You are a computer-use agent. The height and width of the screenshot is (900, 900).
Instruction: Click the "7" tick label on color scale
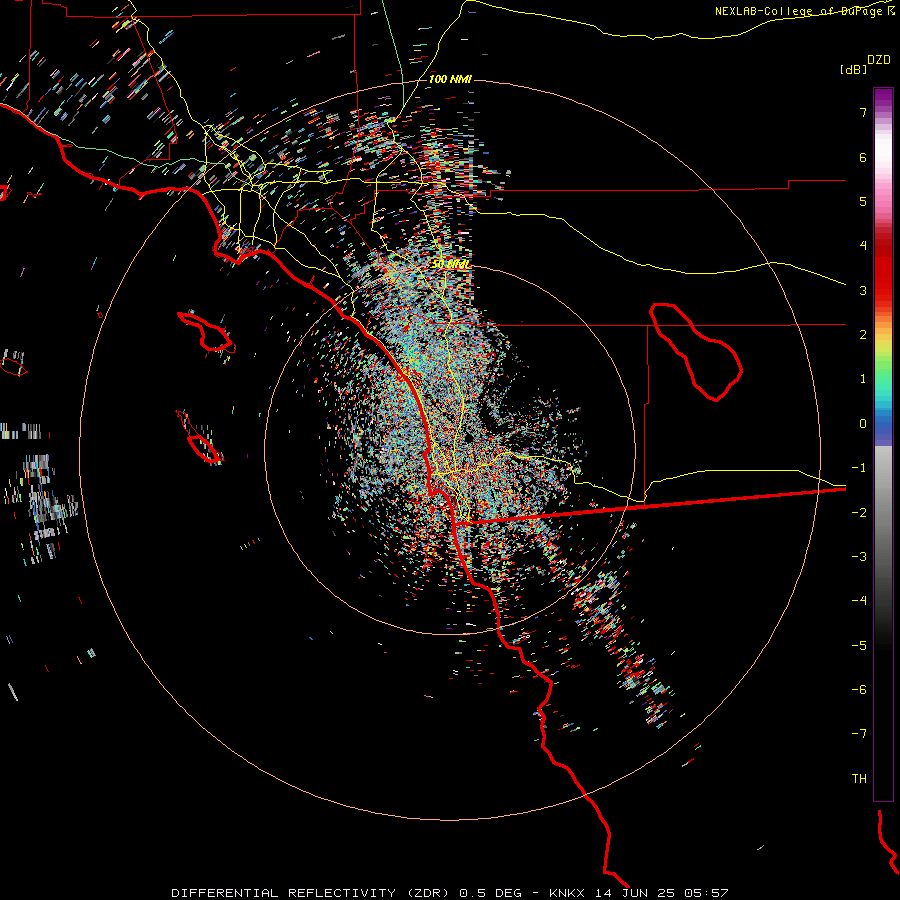863,112
